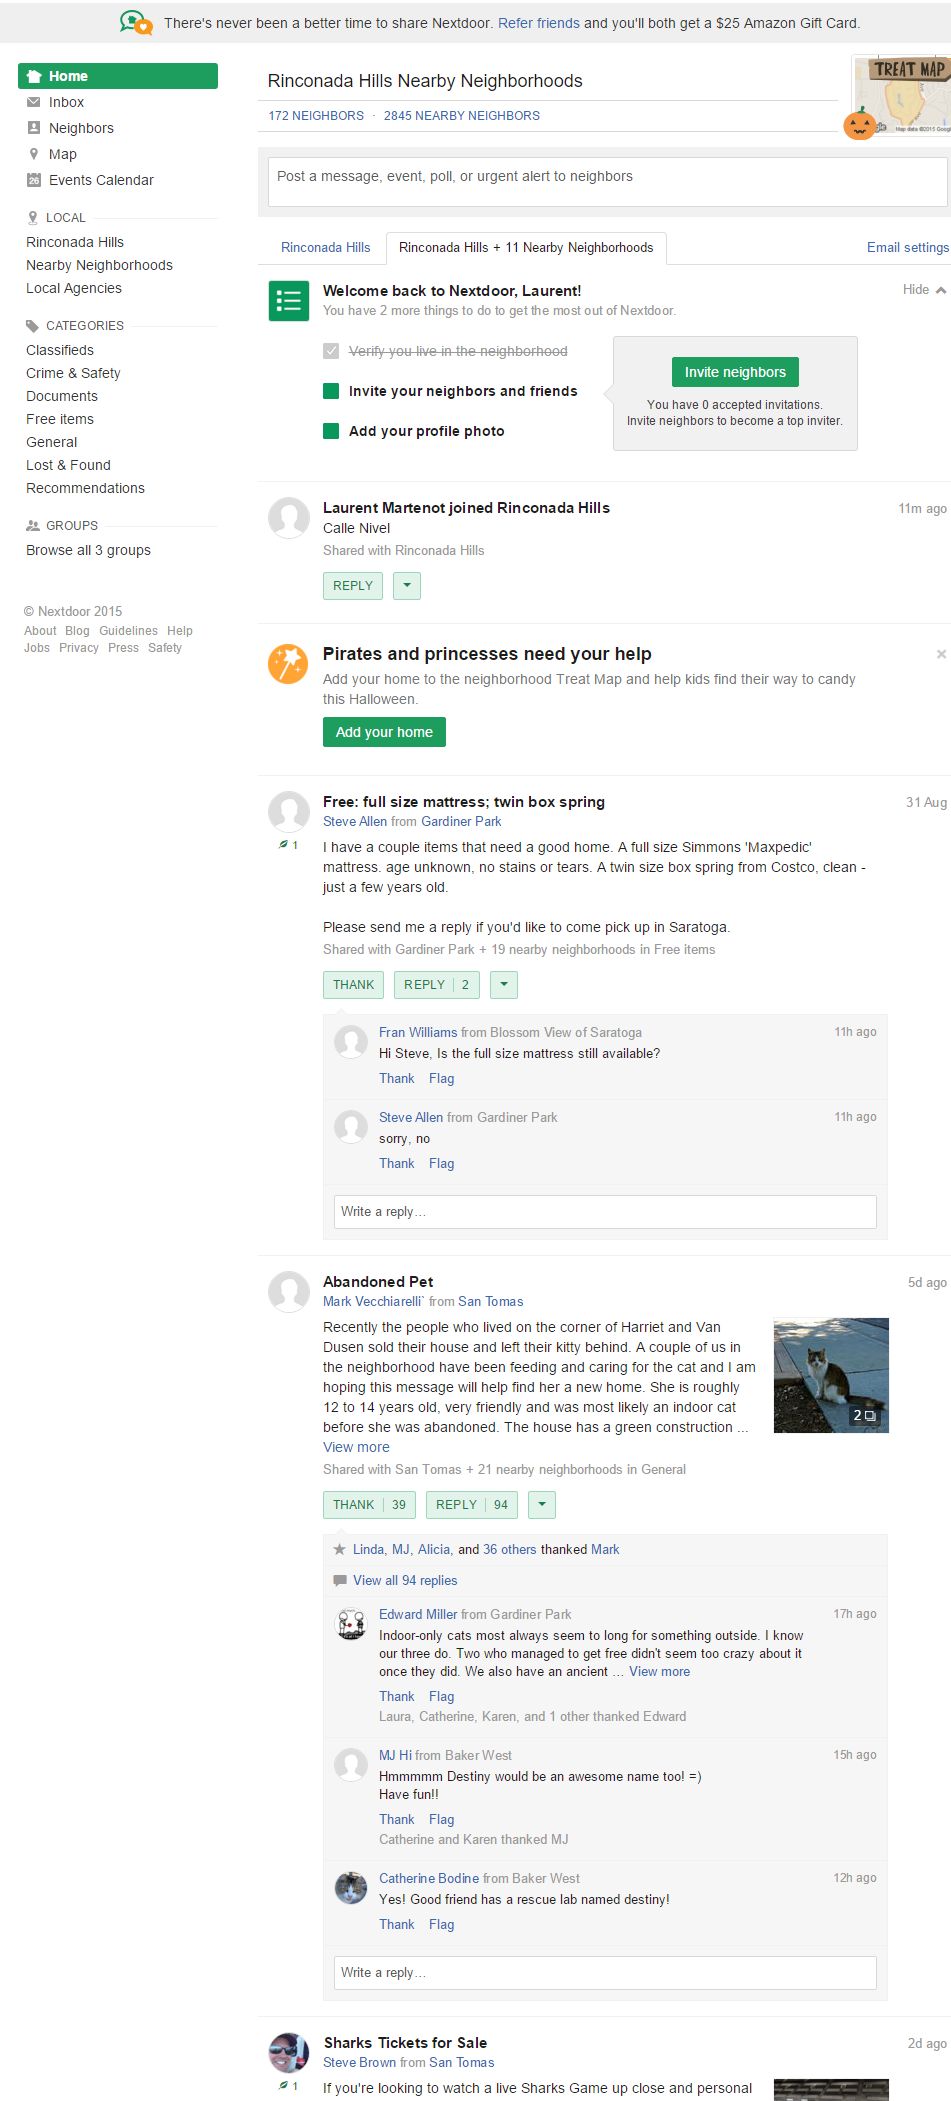Open Inbox via the envelope icon

[x=34, y=102]
